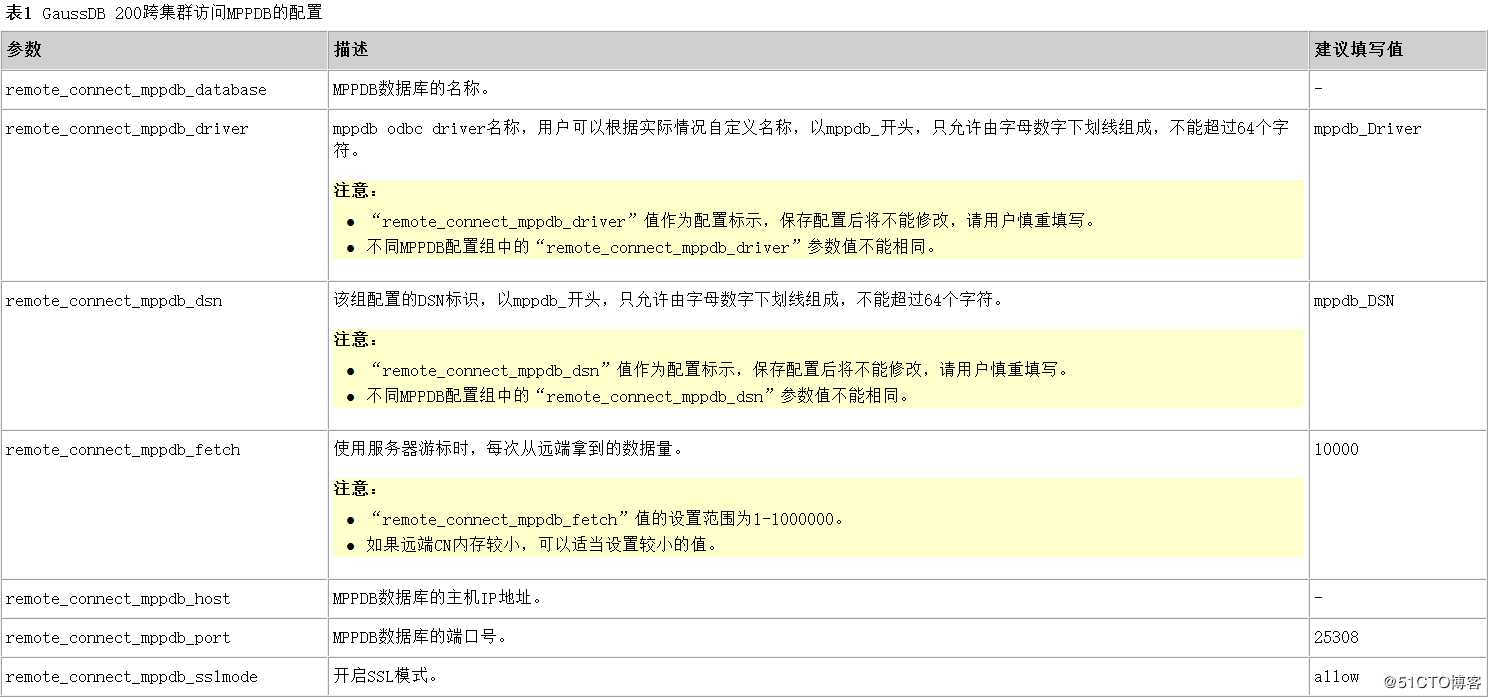Click the fetch note 设置范围为1-1000000
Screen dimensions: 1491x699
click(x=606, y=519)
